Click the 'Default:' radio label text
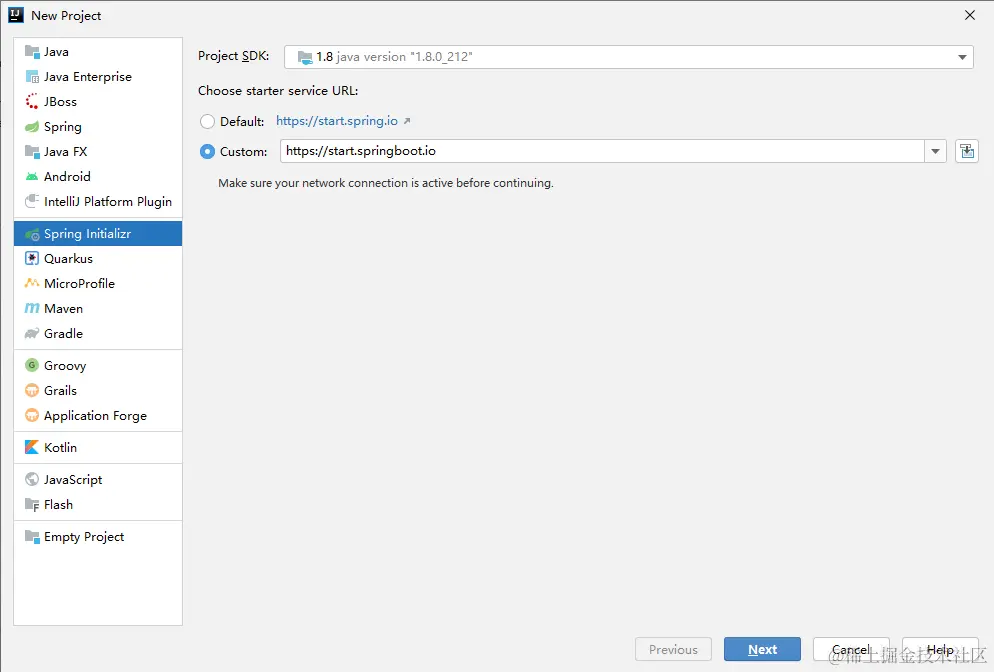The width and height of the screenshot is (994, 672). click(242, 122)
